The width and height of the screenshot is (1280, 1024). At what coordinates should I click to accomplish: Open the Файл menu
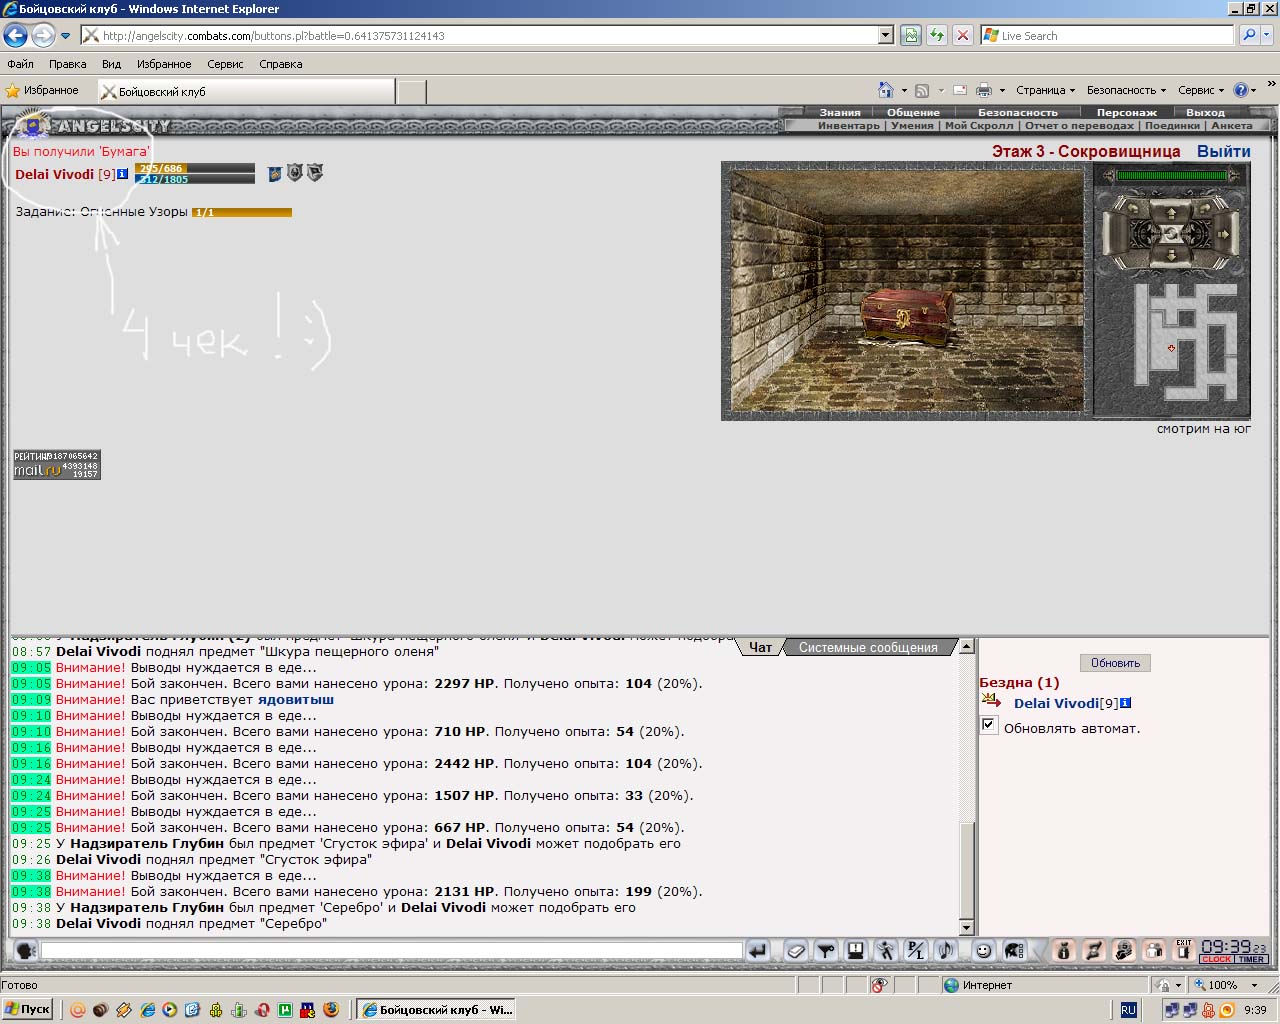[20, 64]
